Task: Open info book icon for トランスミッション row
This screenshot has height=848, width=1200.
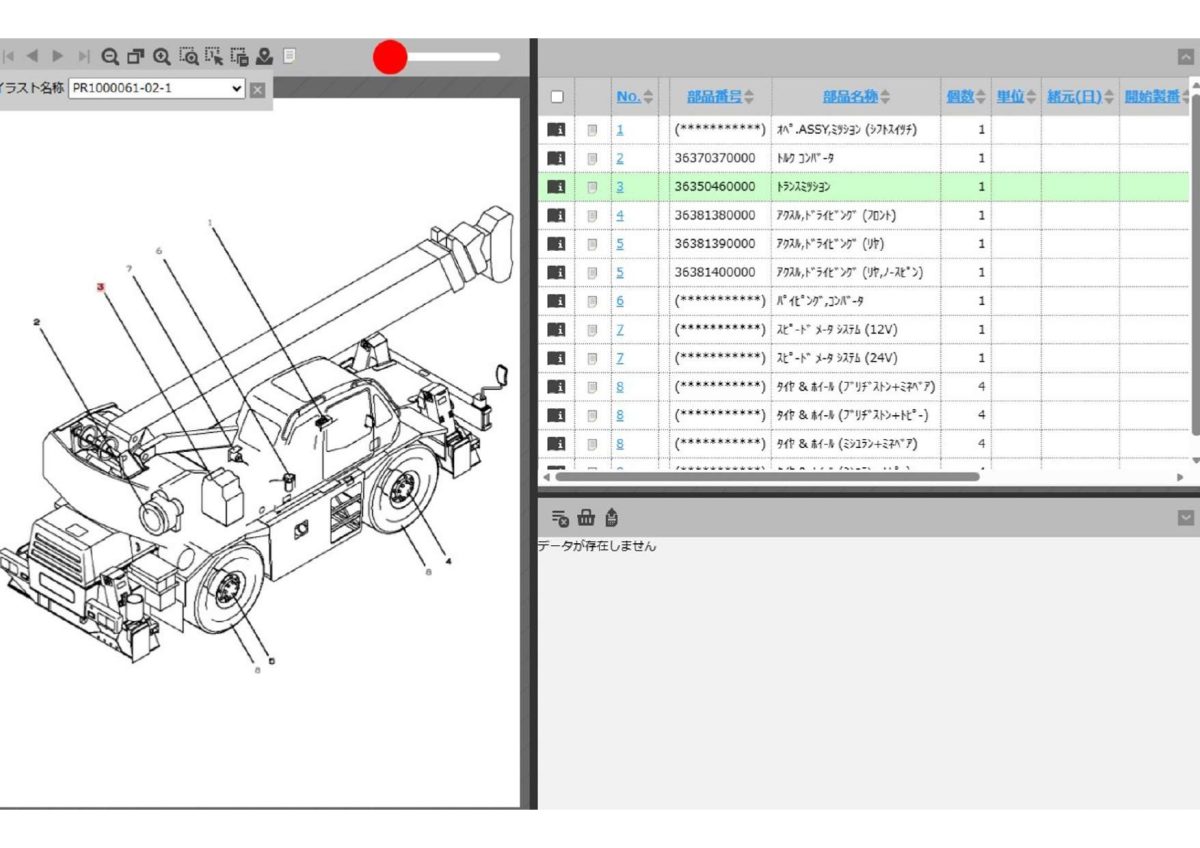Action: [556, 186]
